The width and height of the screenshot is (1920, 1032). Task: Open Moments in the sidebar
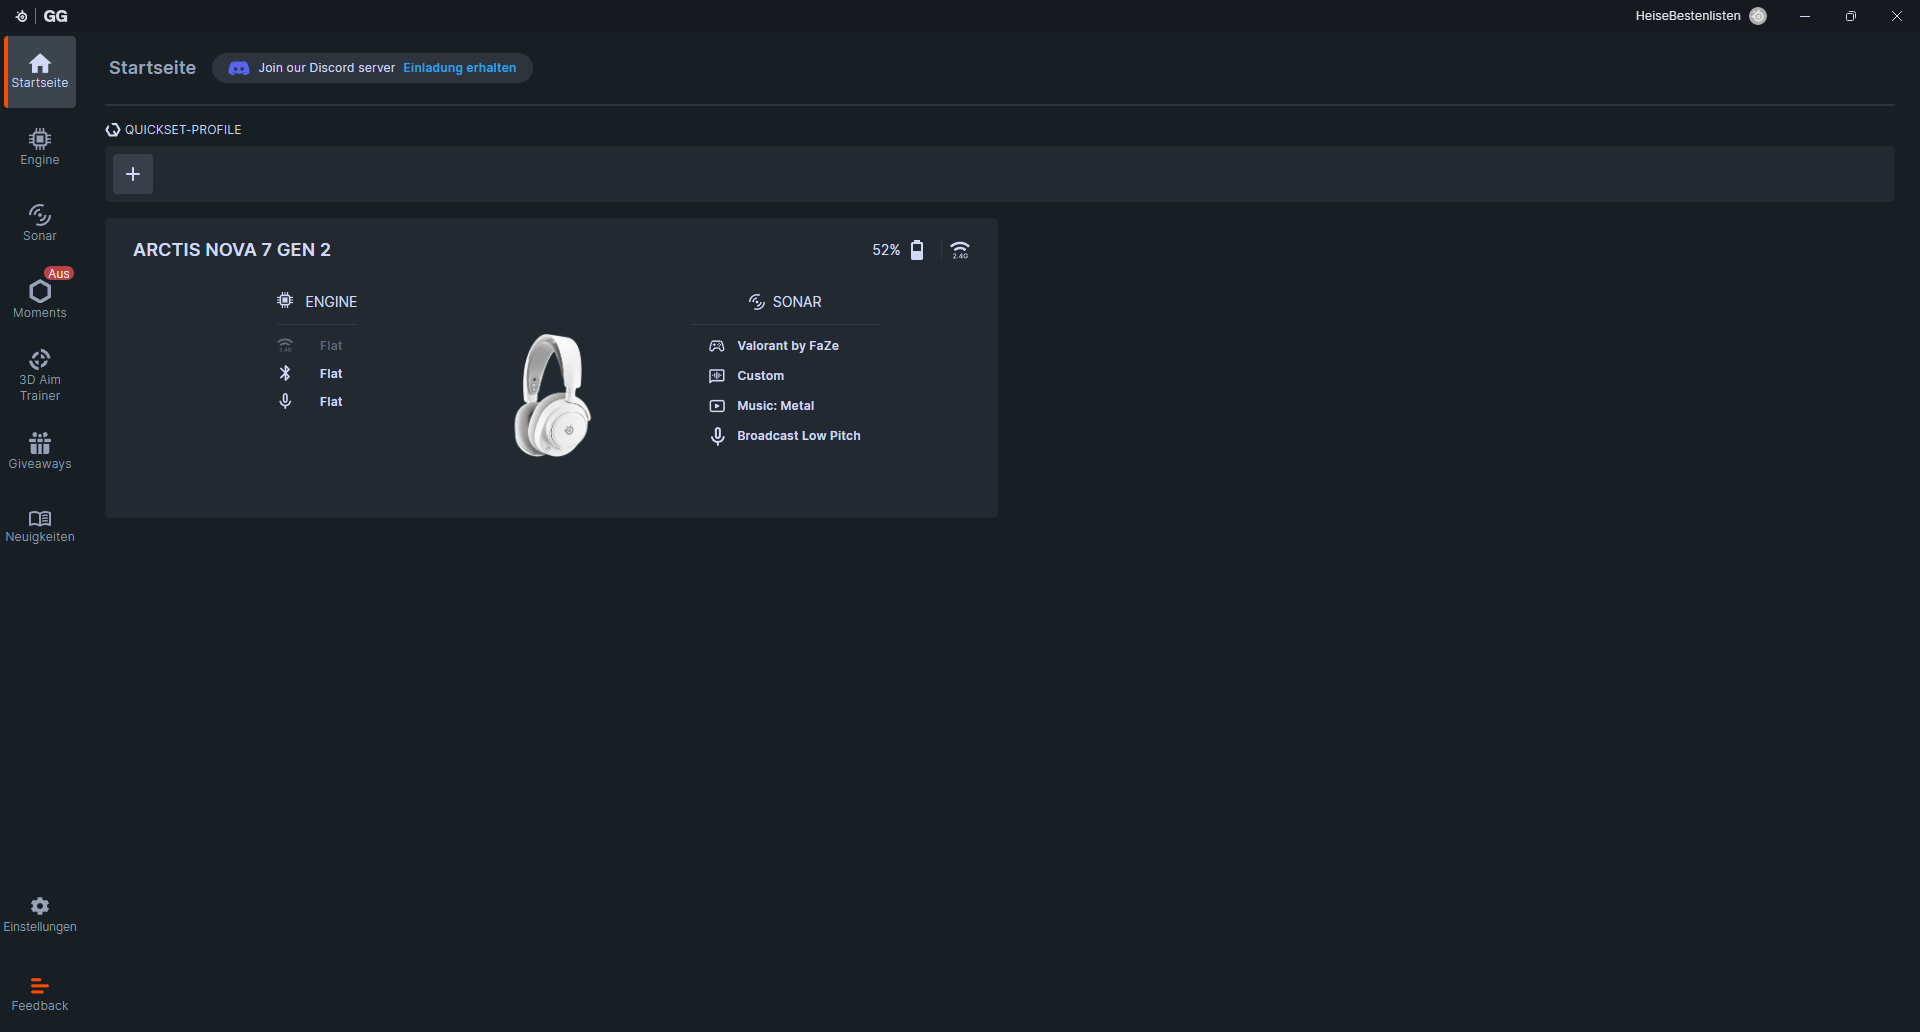point(40,299)
